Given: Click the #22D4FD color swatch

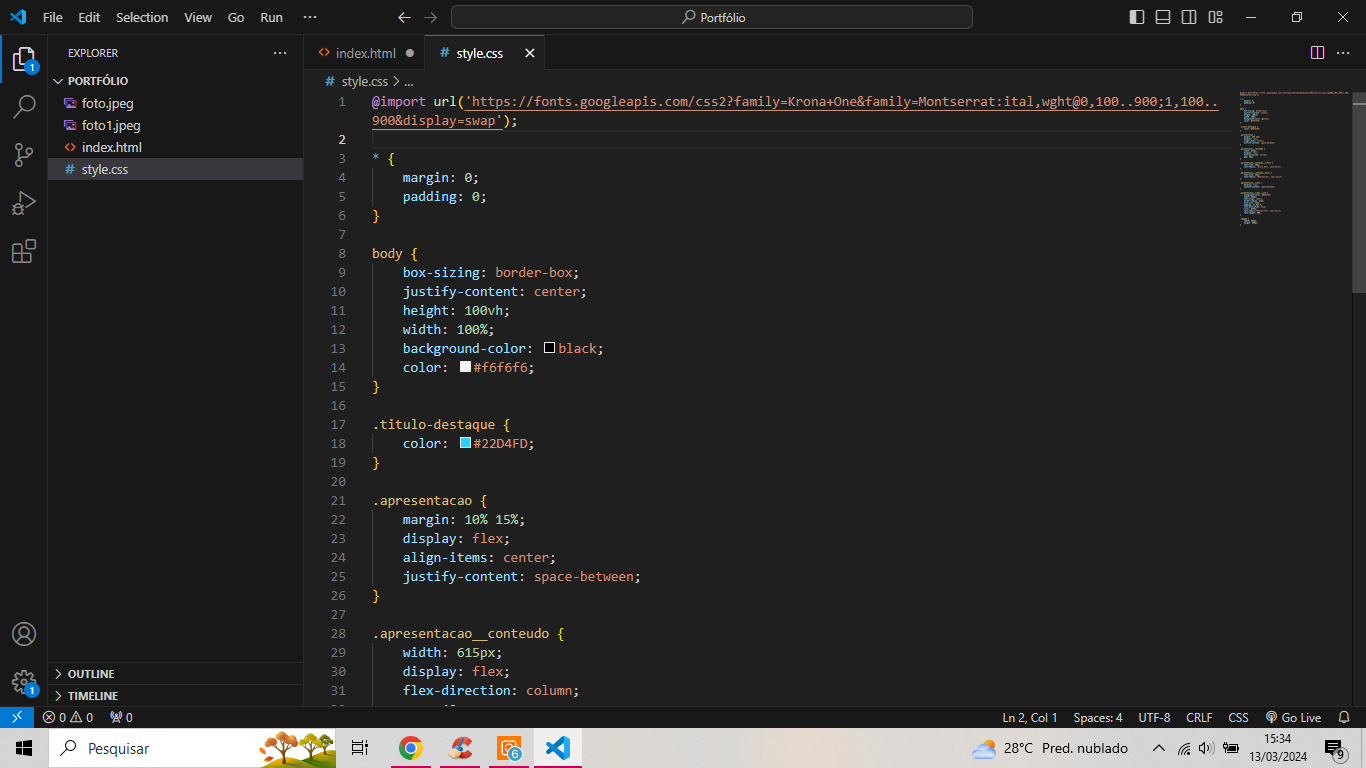Looking at the screenshot, I should (x=465, y=443).
